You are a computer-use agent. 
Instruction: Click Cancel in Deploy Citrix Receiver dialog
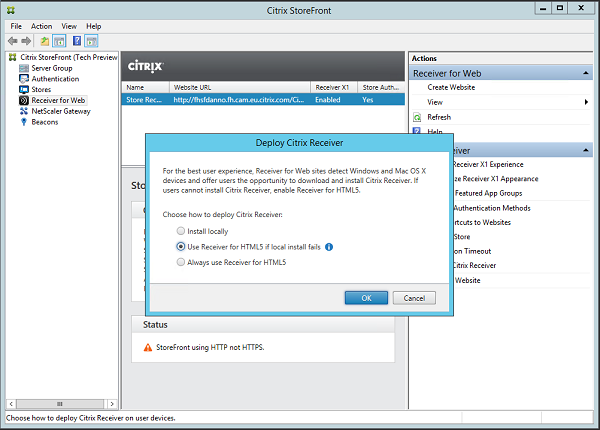click(x=413, y=298)
